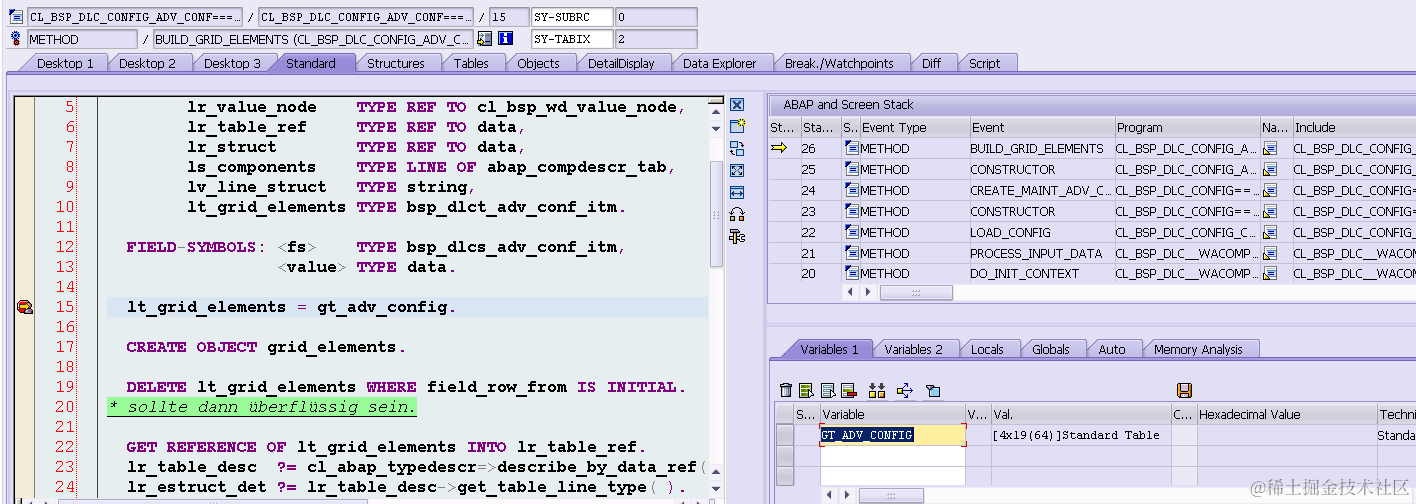Open the Locals variables tab
Image resolution: width=1416 pixels, height=504 pixels.
coord(987,349)
